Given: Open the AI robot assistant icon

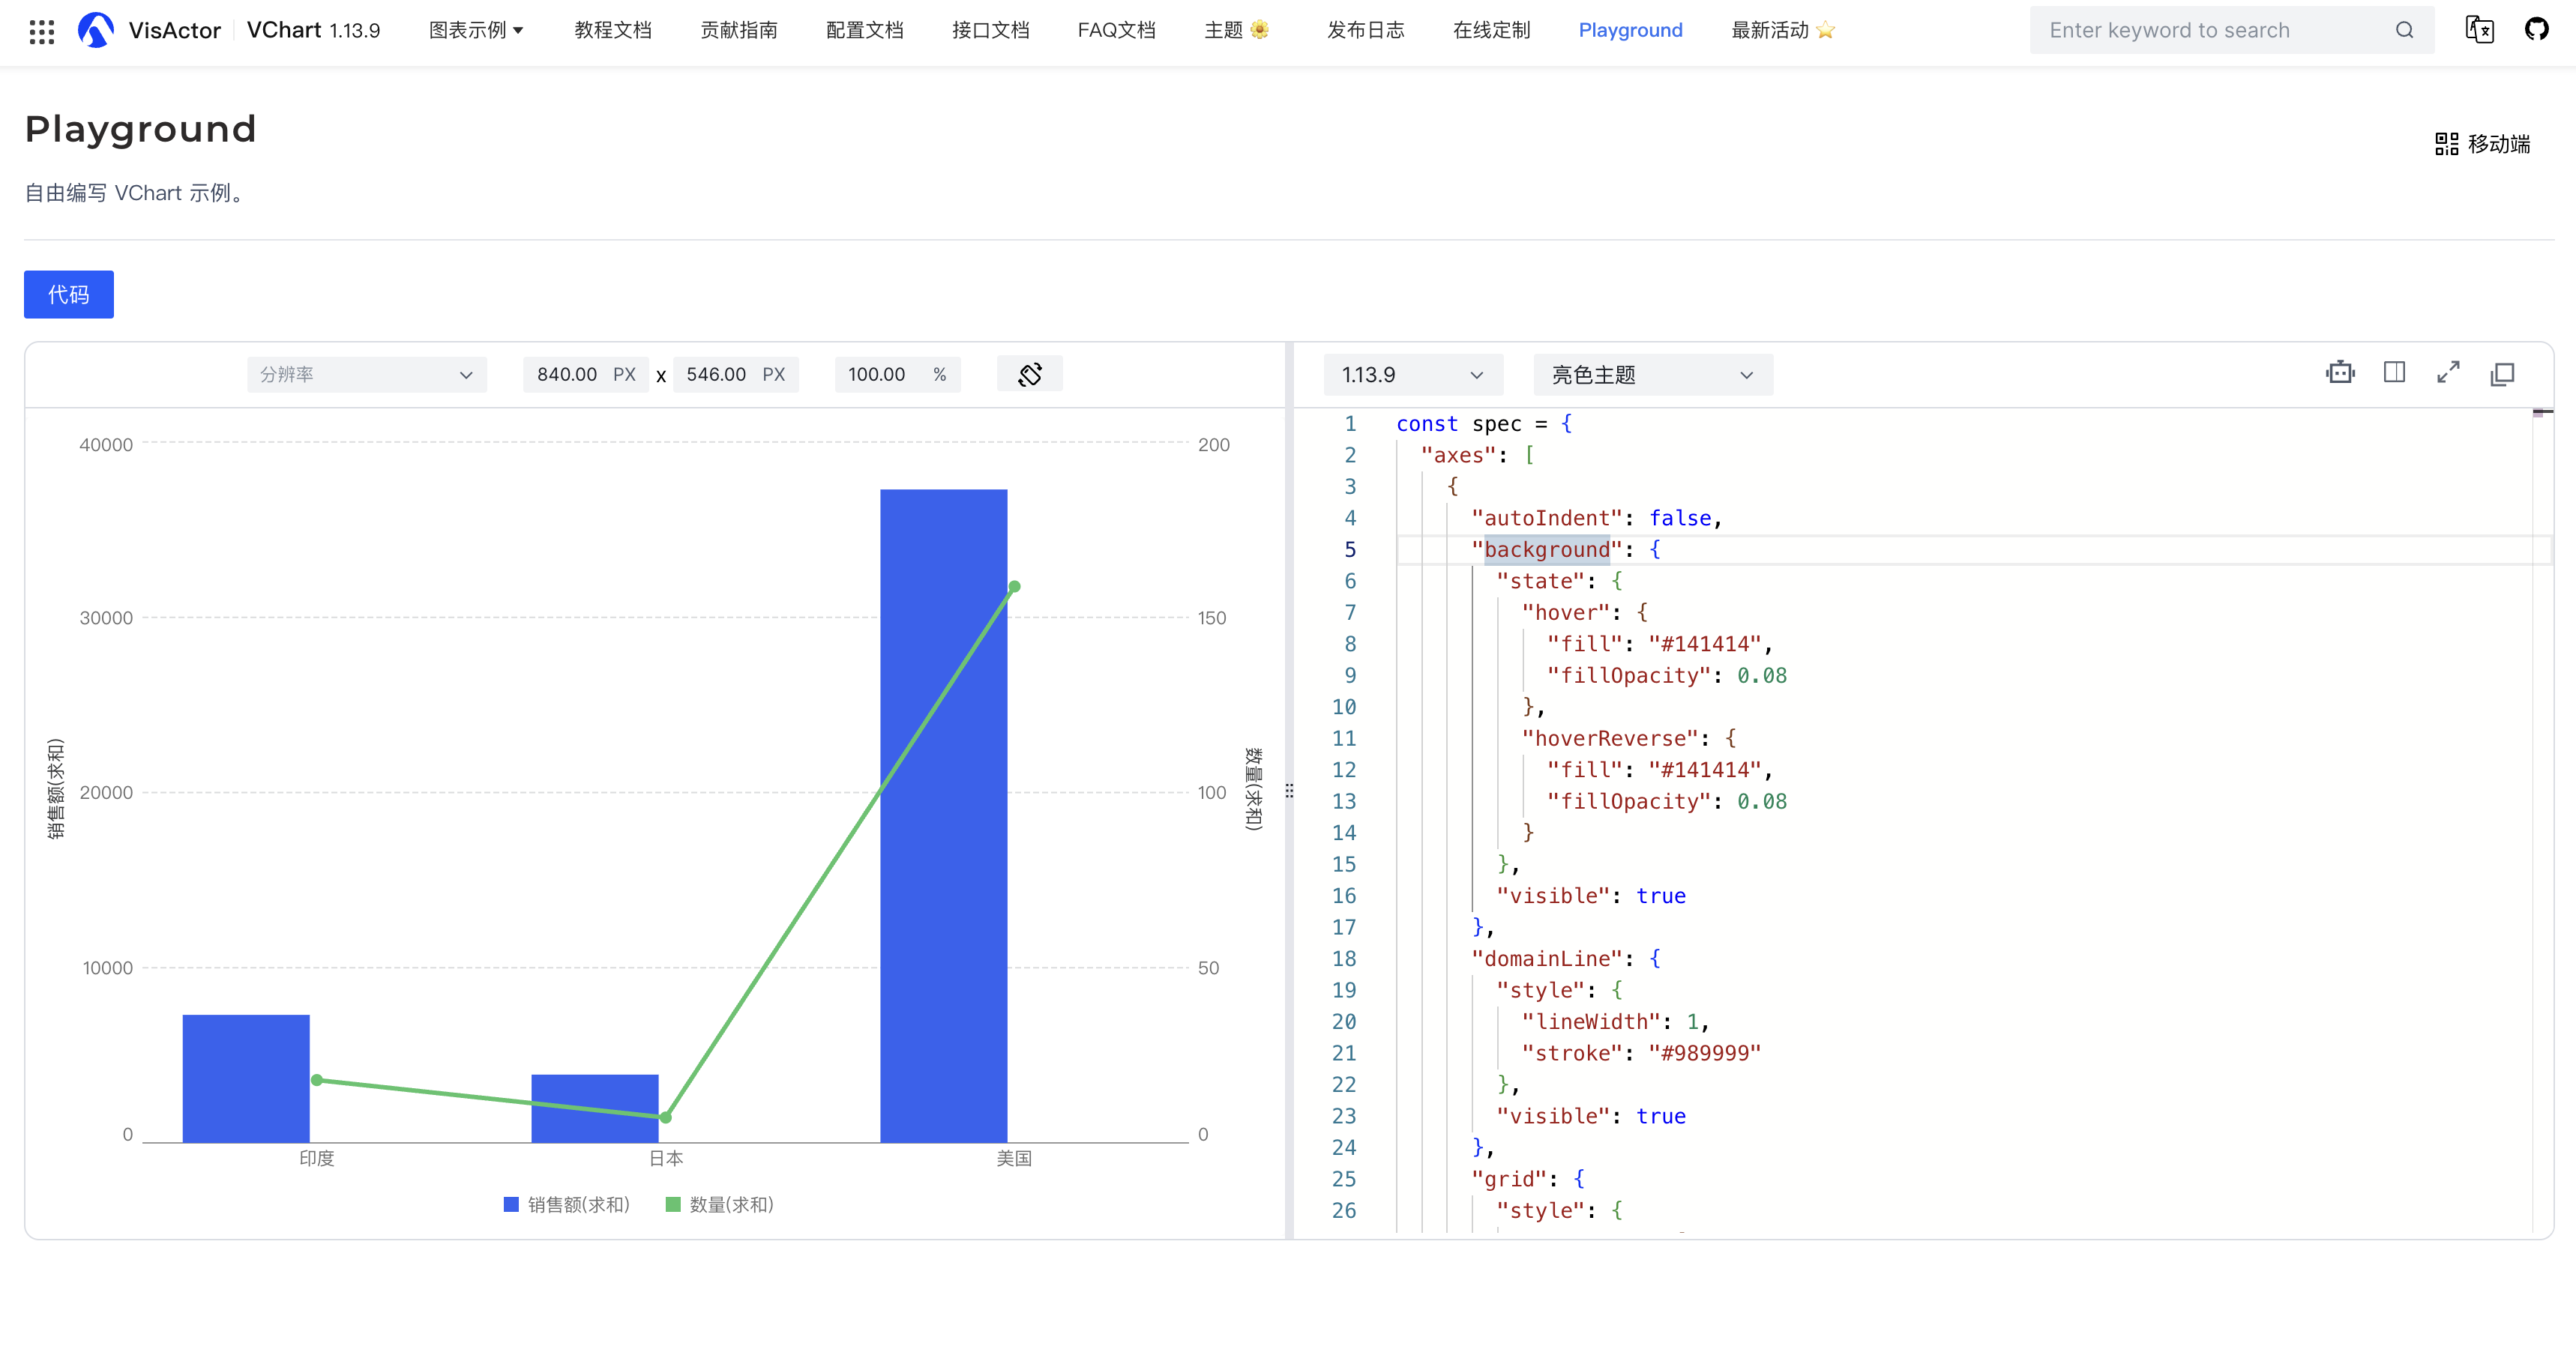Looking at the screenshot, I should coord(2340,373).
